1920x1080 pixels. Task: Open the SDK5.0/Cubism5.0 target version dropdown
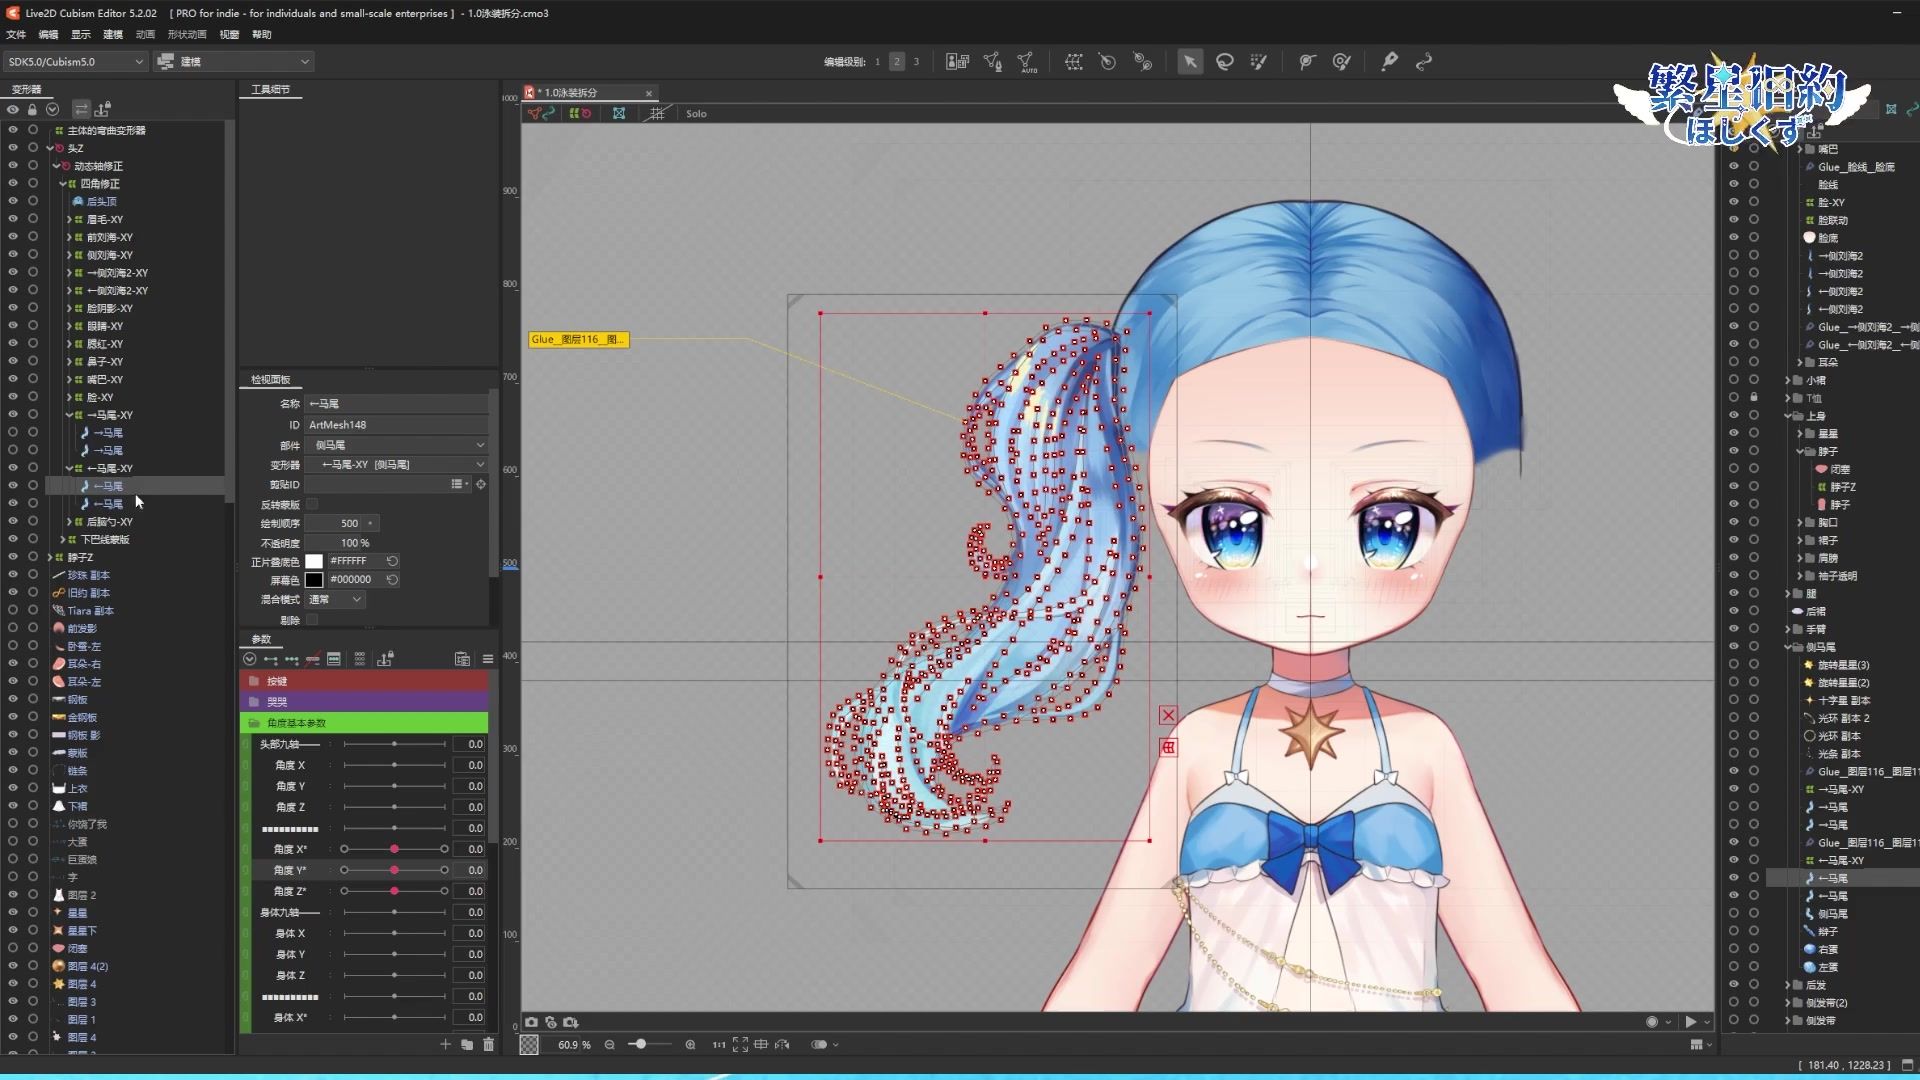(x=76, y=62)
